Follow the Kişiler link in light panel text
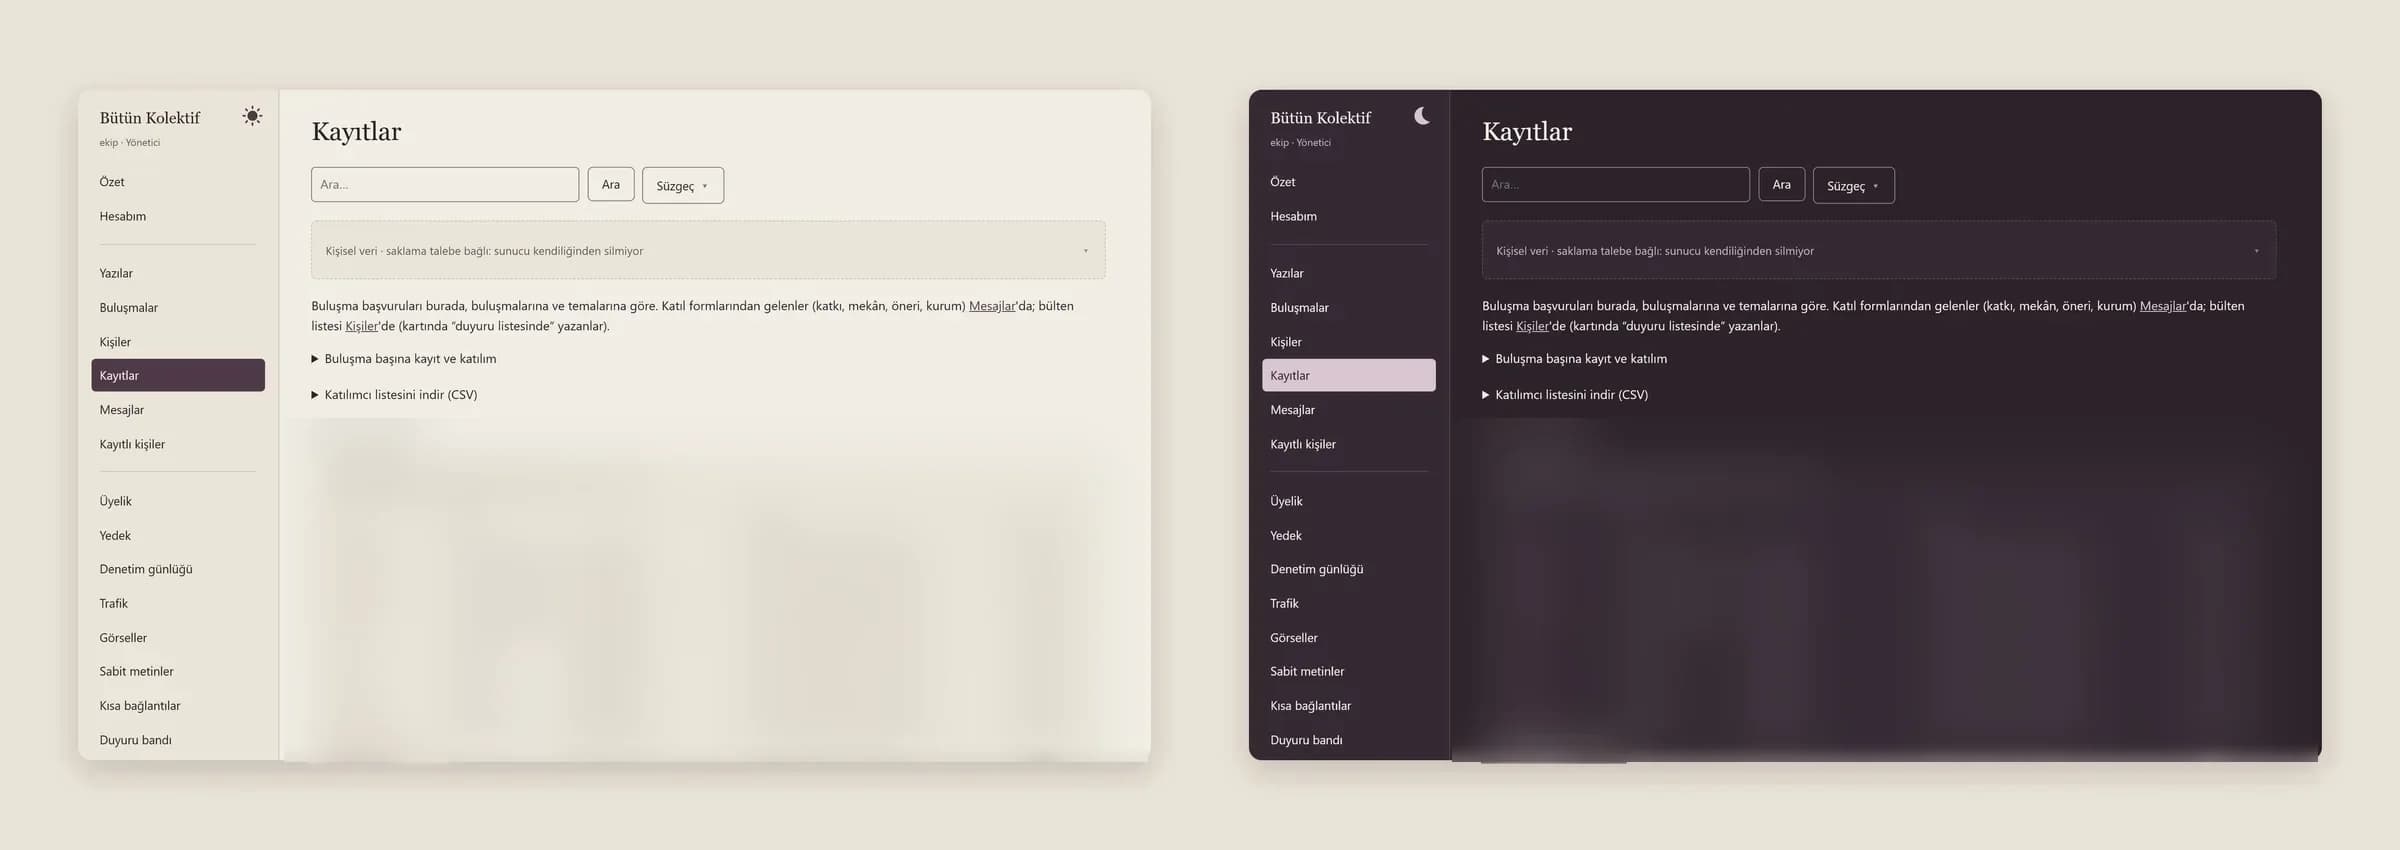Screen dimensions: 2400x850 point(362,326)
